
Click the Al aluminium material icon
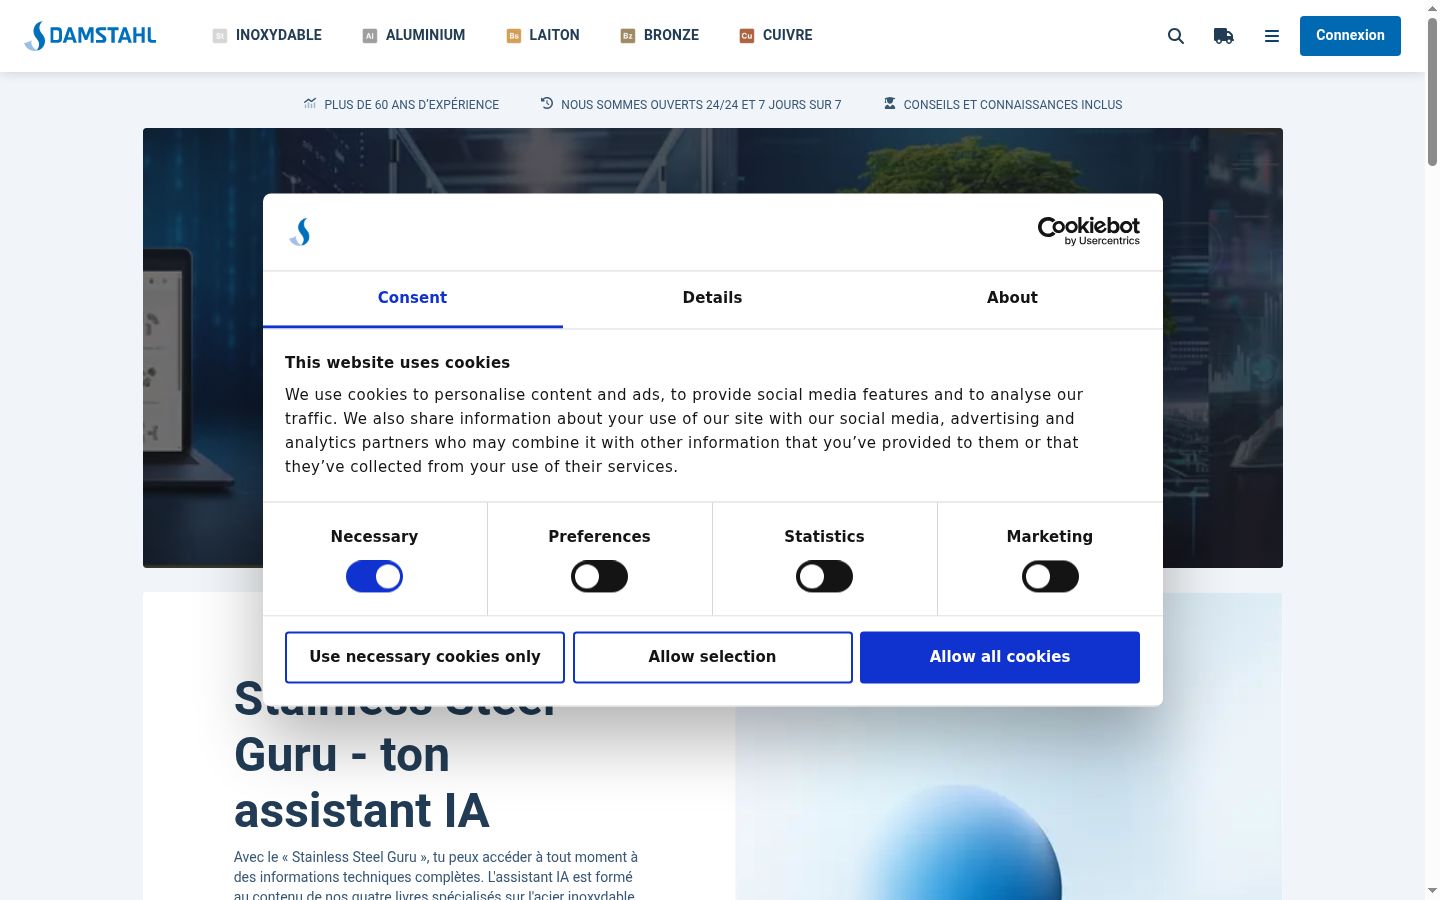pos(370,36)
